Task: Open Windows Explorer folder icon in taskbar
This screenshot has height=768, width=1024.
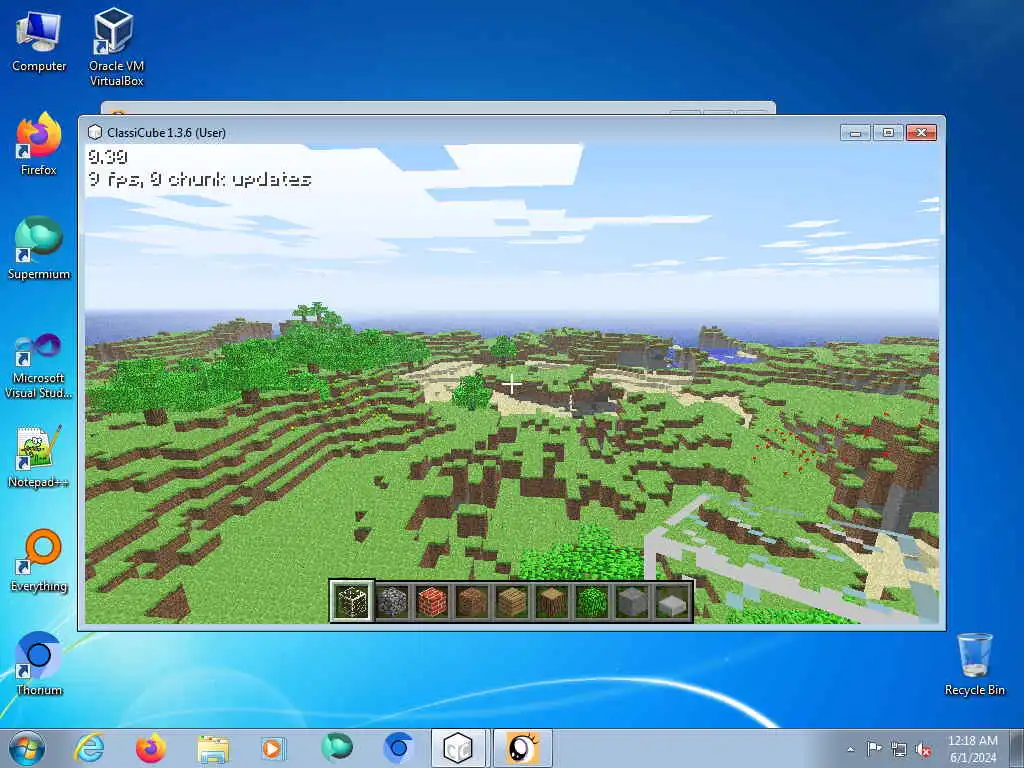Action: point(212,748)
